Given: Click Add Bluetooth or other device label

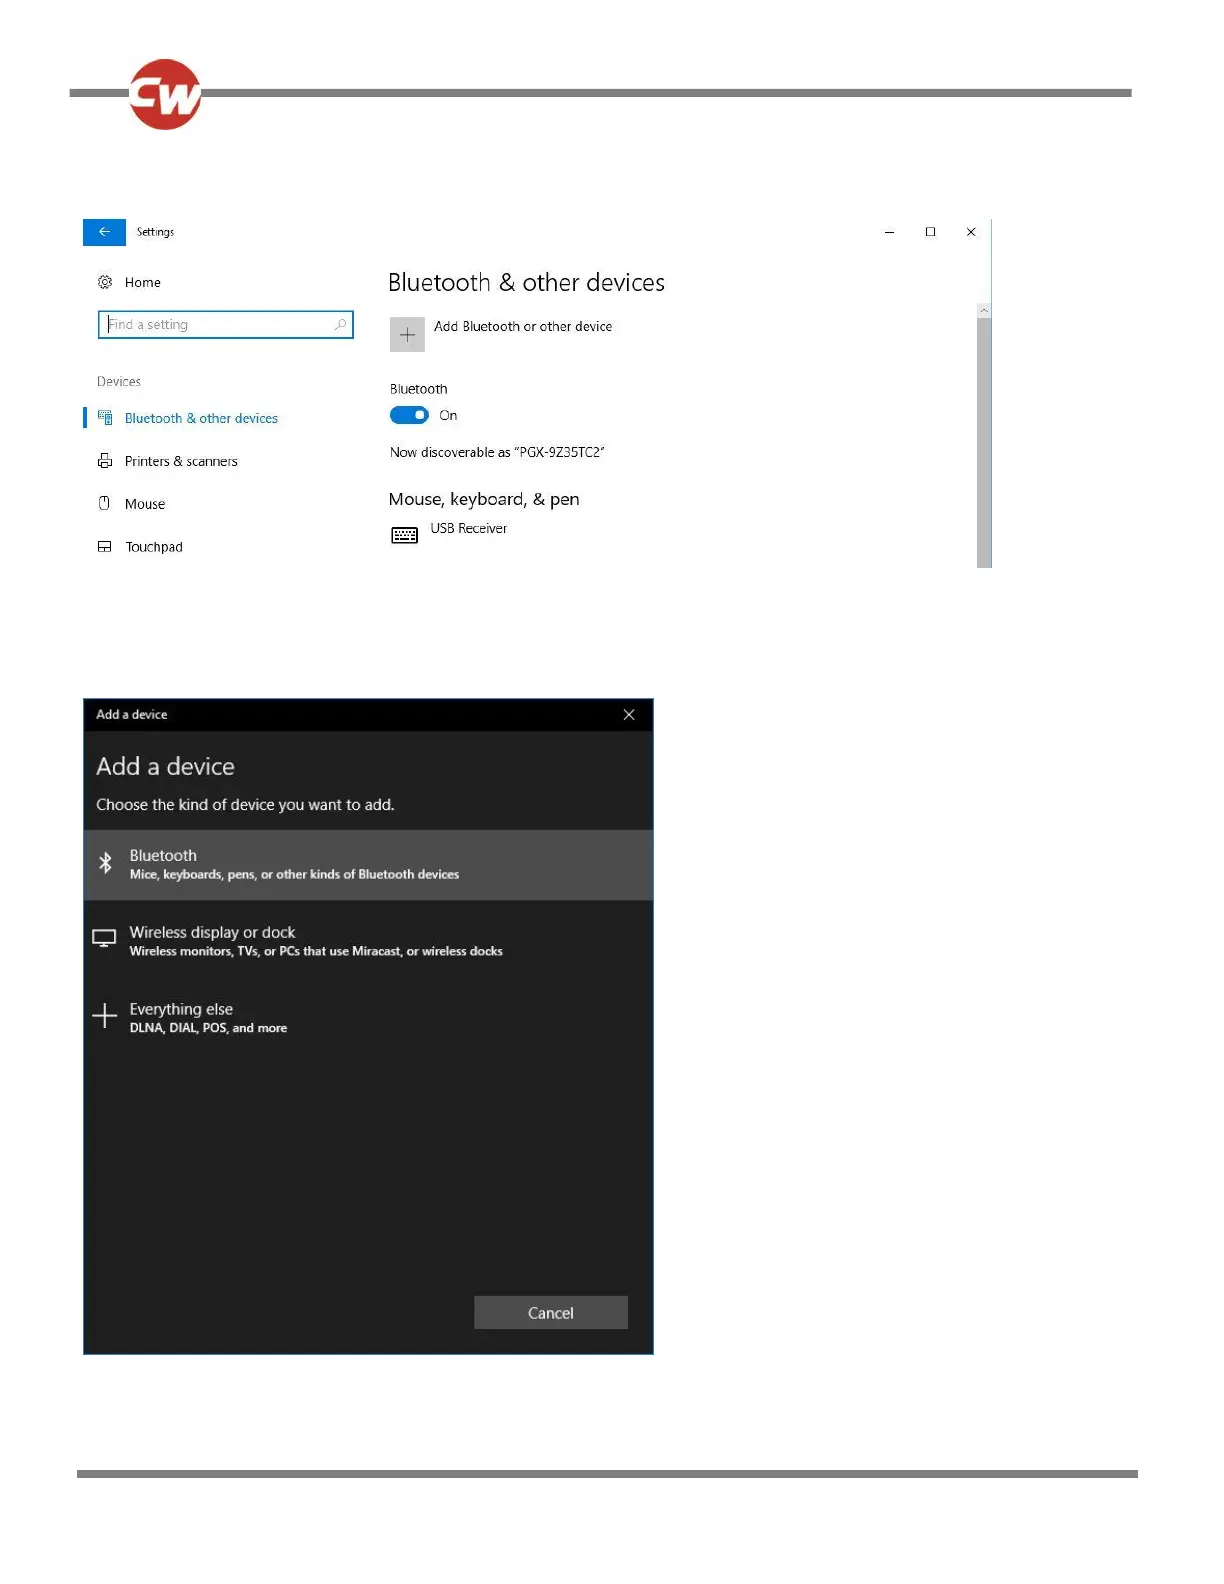Looking at the screenshot, I should click(x=523, y=327).
